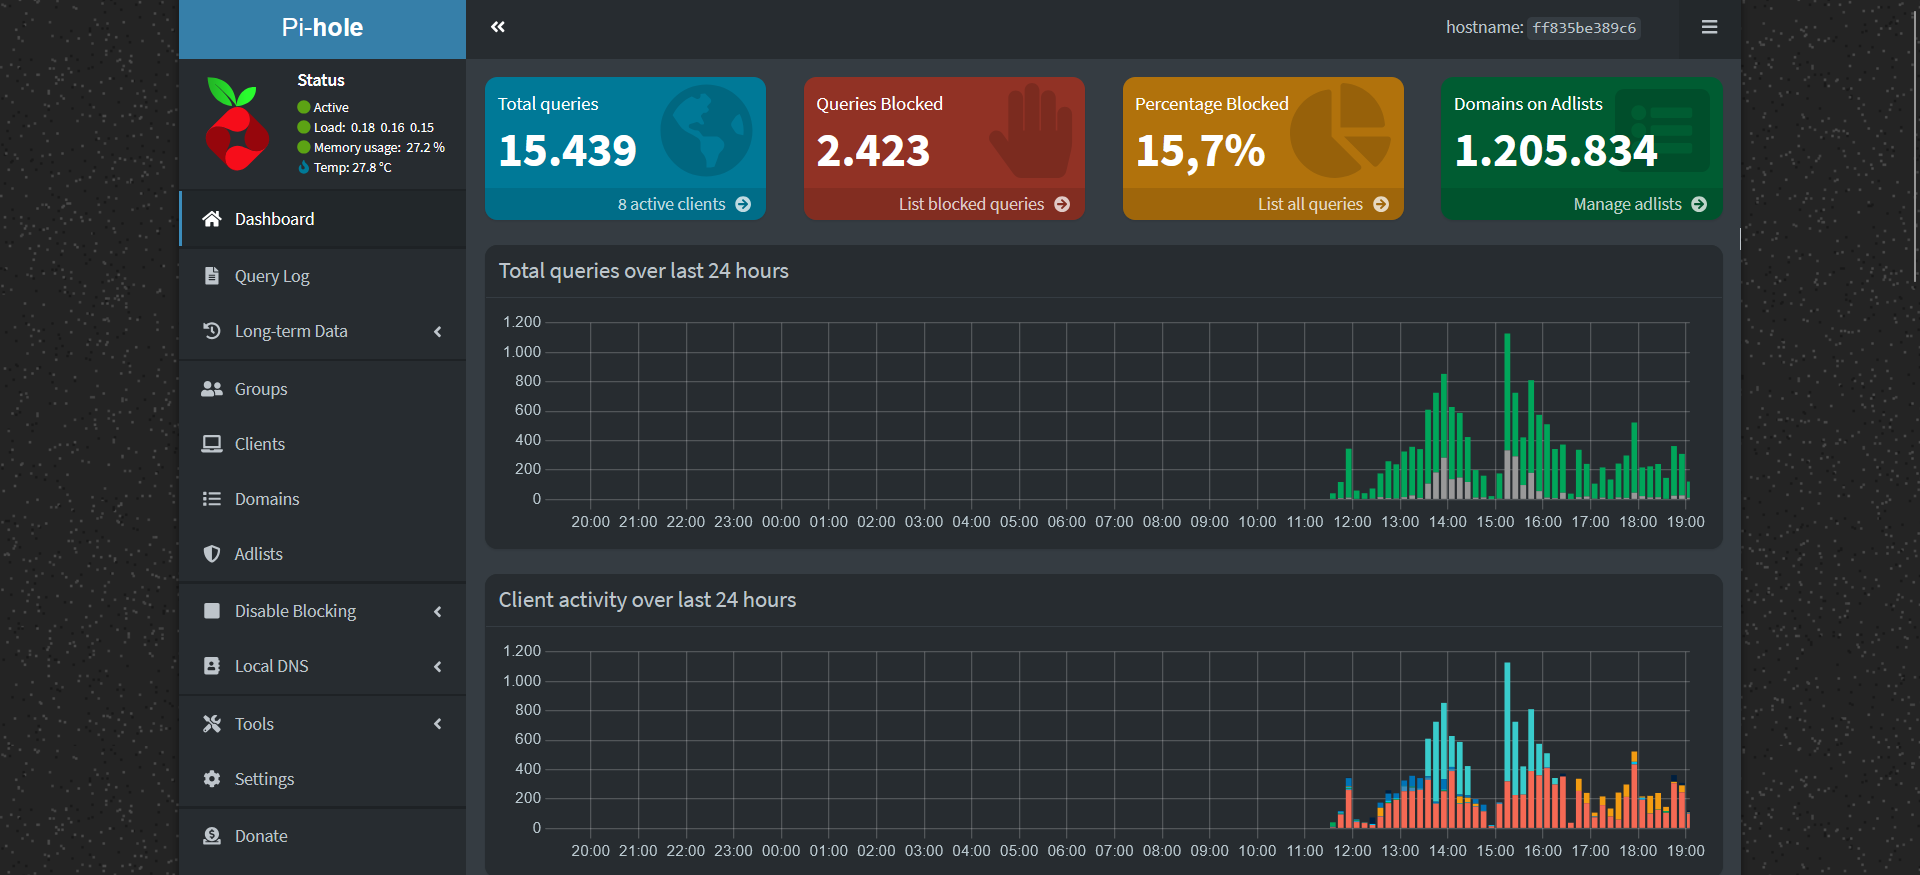1920x875 pixels.
Task: Collapse the sidebar with double-chevron icon
Action: [498, 27]
